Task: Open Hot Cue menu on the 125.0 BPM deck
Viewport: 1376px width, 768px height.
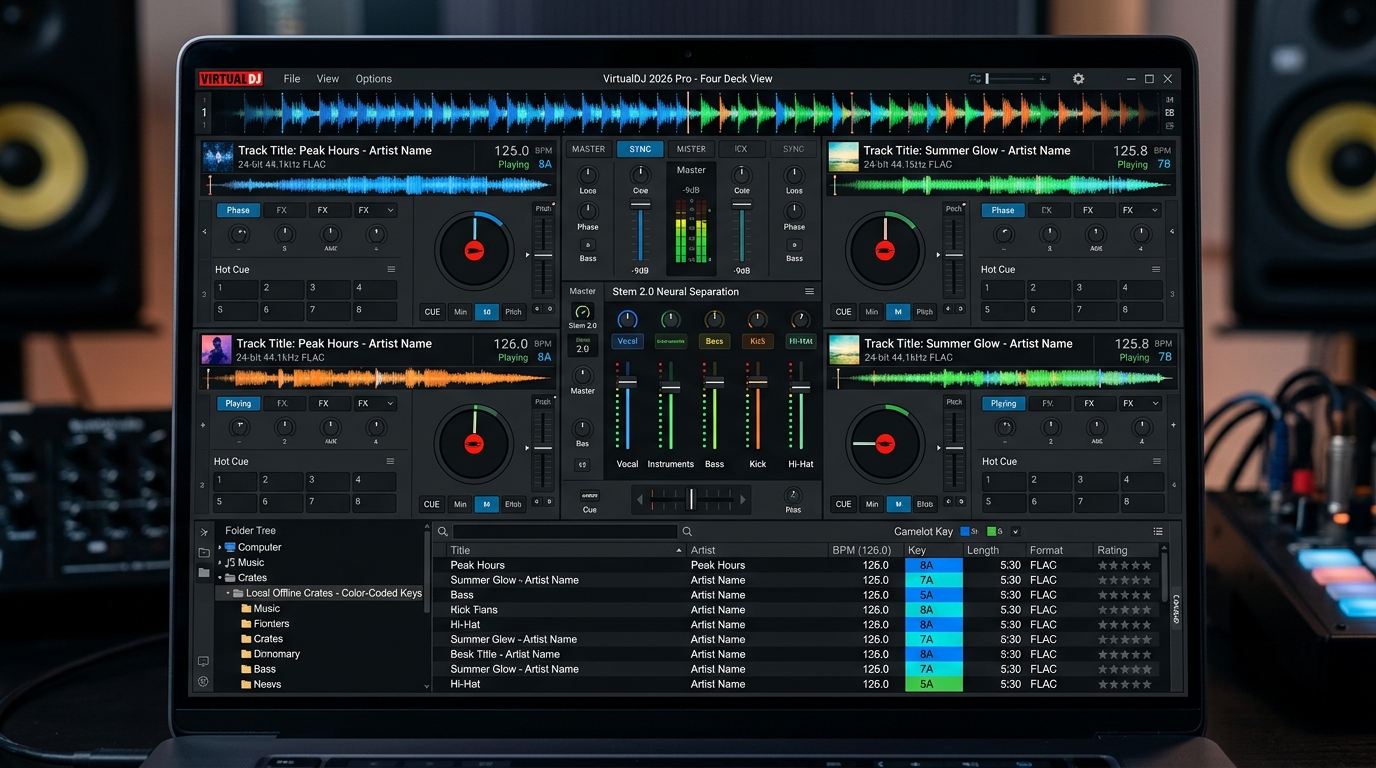Action: coord(391,269)
